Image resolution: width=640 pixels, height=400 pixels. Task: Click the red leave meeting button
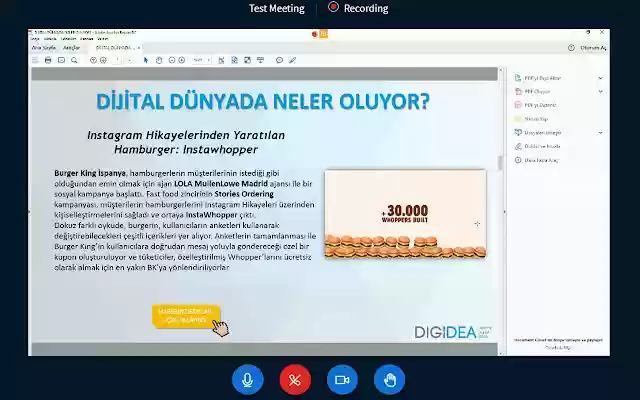[295, 380]
